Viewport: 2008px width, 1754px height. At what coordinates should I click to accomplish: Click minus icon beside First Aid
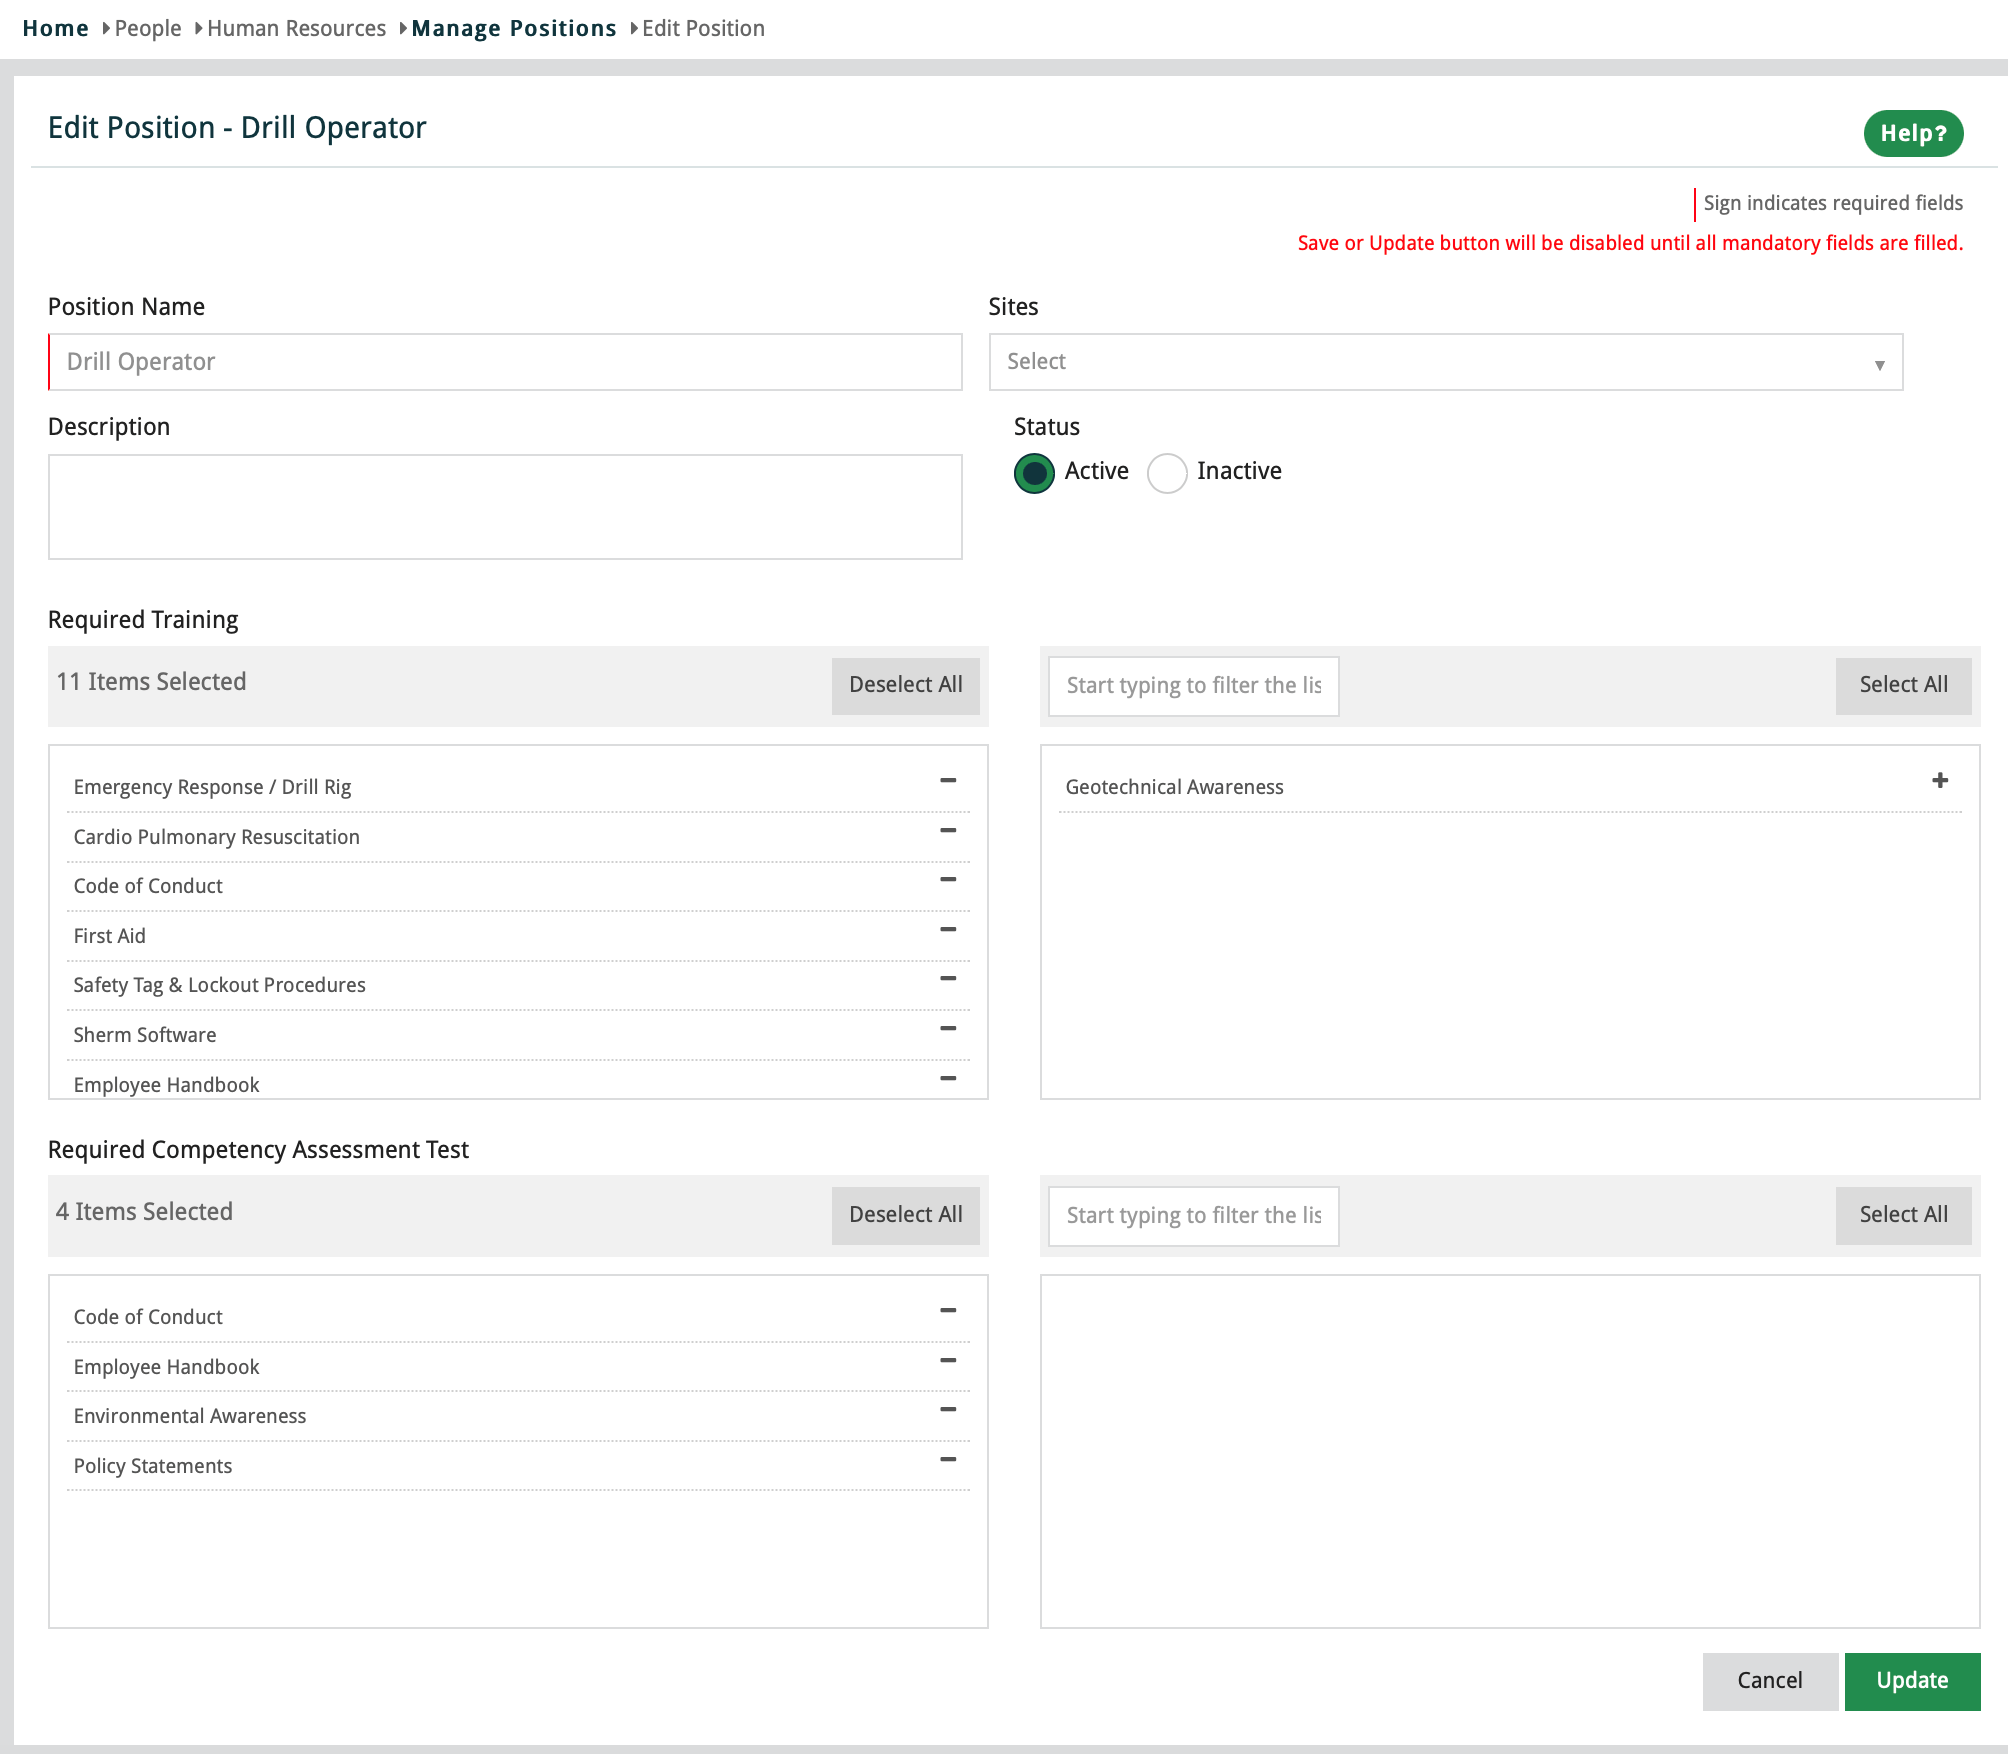coord(948,929)
